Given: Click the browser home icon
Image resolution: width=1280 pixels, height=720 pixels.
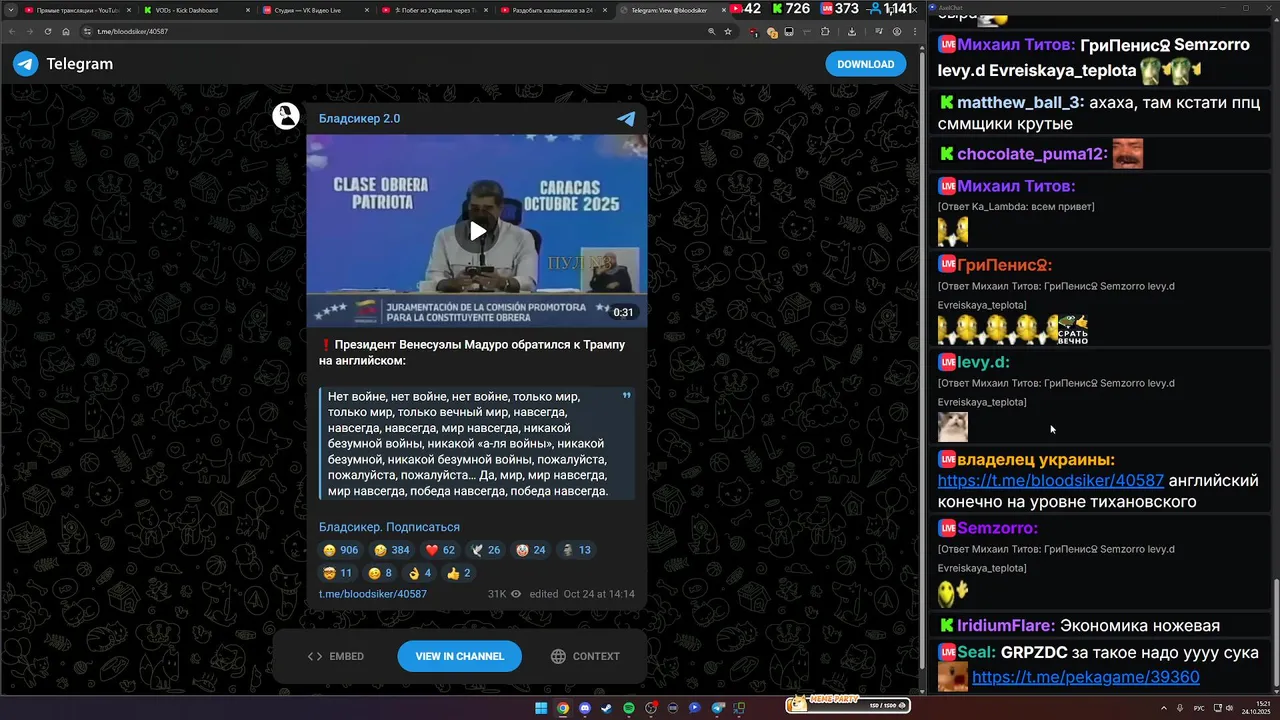Looking at the screenshot, I should pyautogui.click(x=65, y=31).
